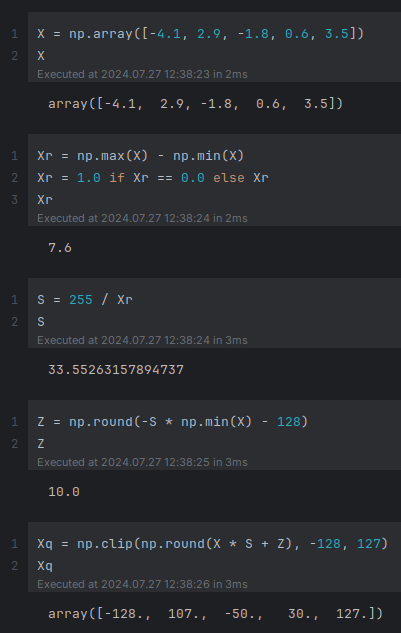This screenshot has width=401, height=633.
Task: Click the output value 10.0
Action: click(64, 492)
